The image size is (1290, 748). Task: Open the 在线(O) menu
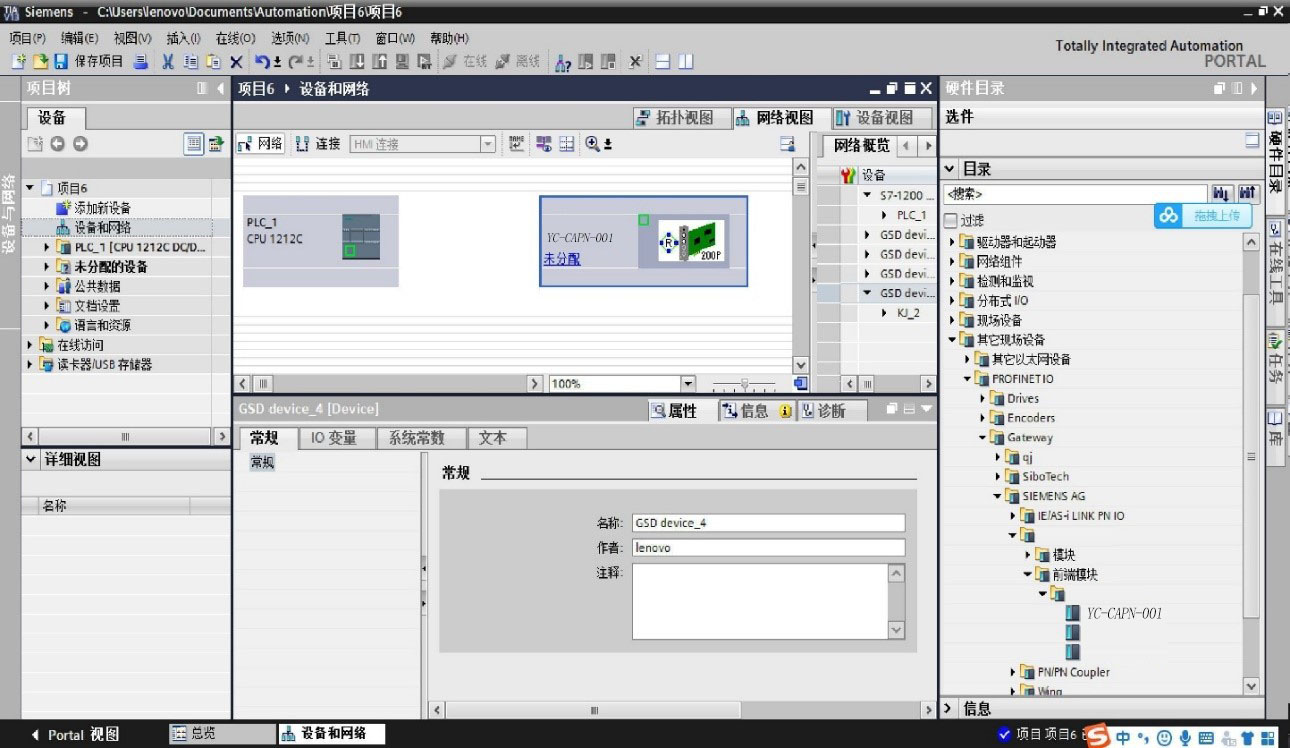coord(236,38)
